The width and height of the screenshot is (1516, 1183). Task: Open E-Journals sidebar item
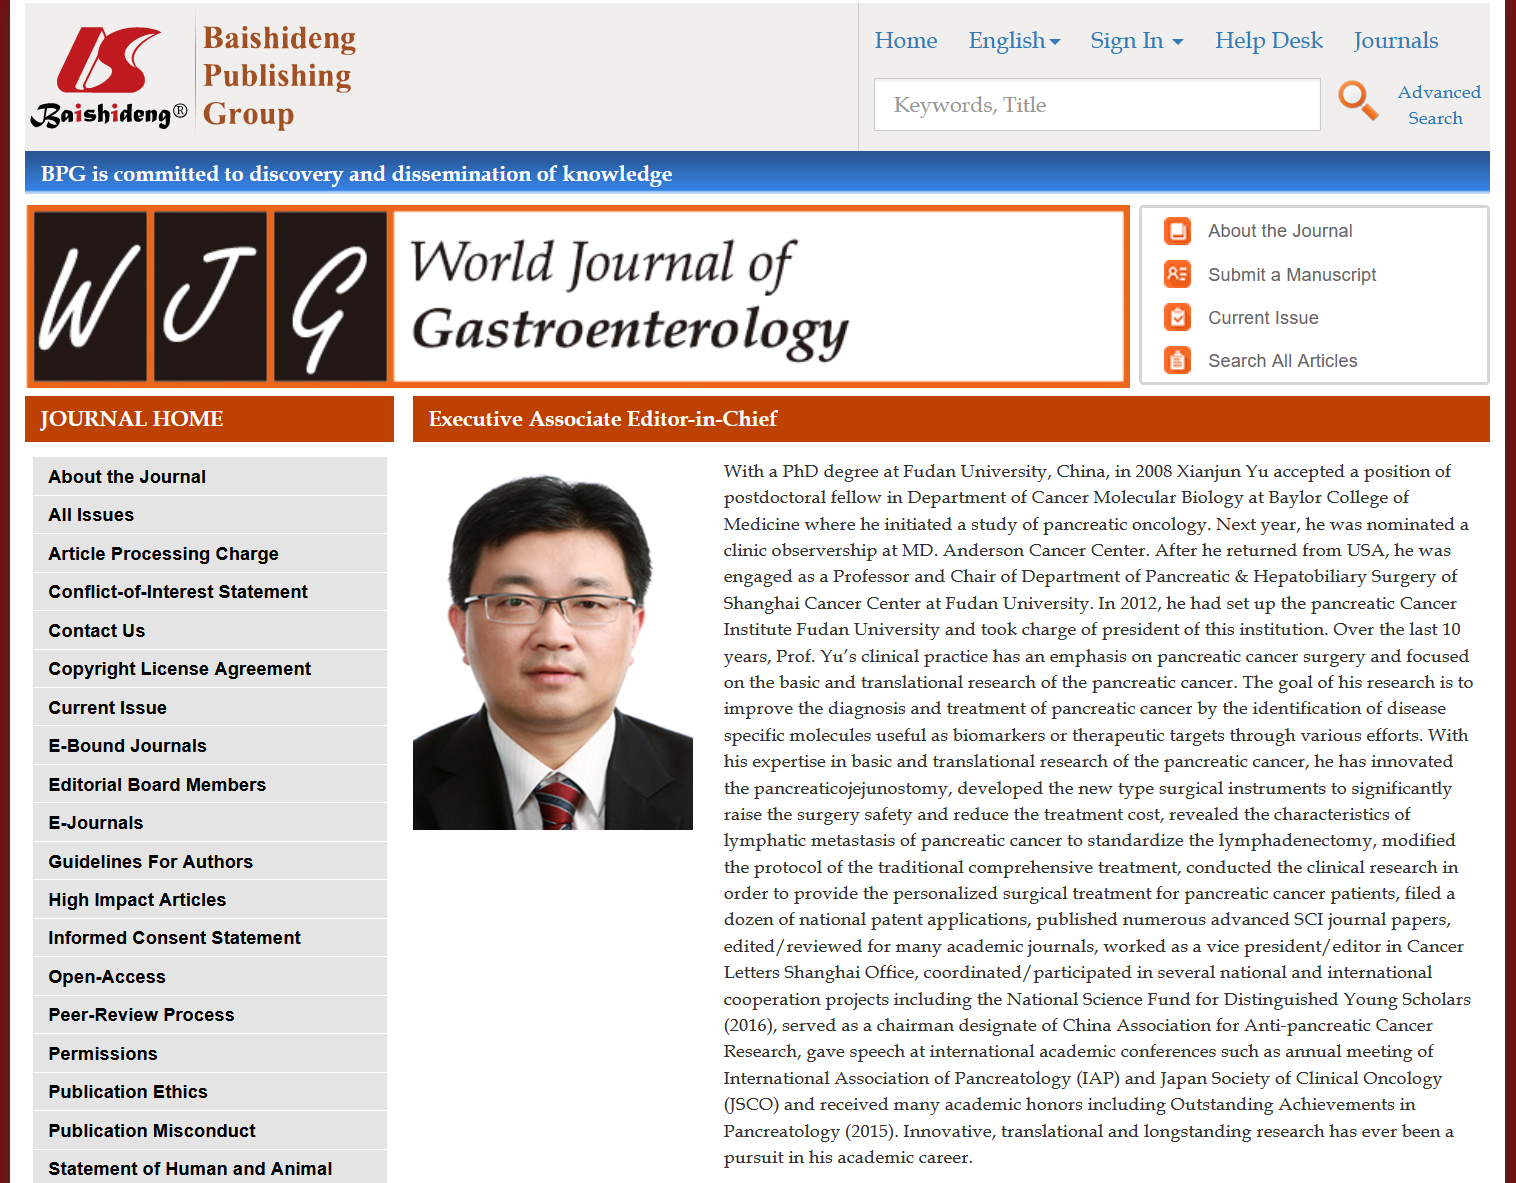click(210, 823)
